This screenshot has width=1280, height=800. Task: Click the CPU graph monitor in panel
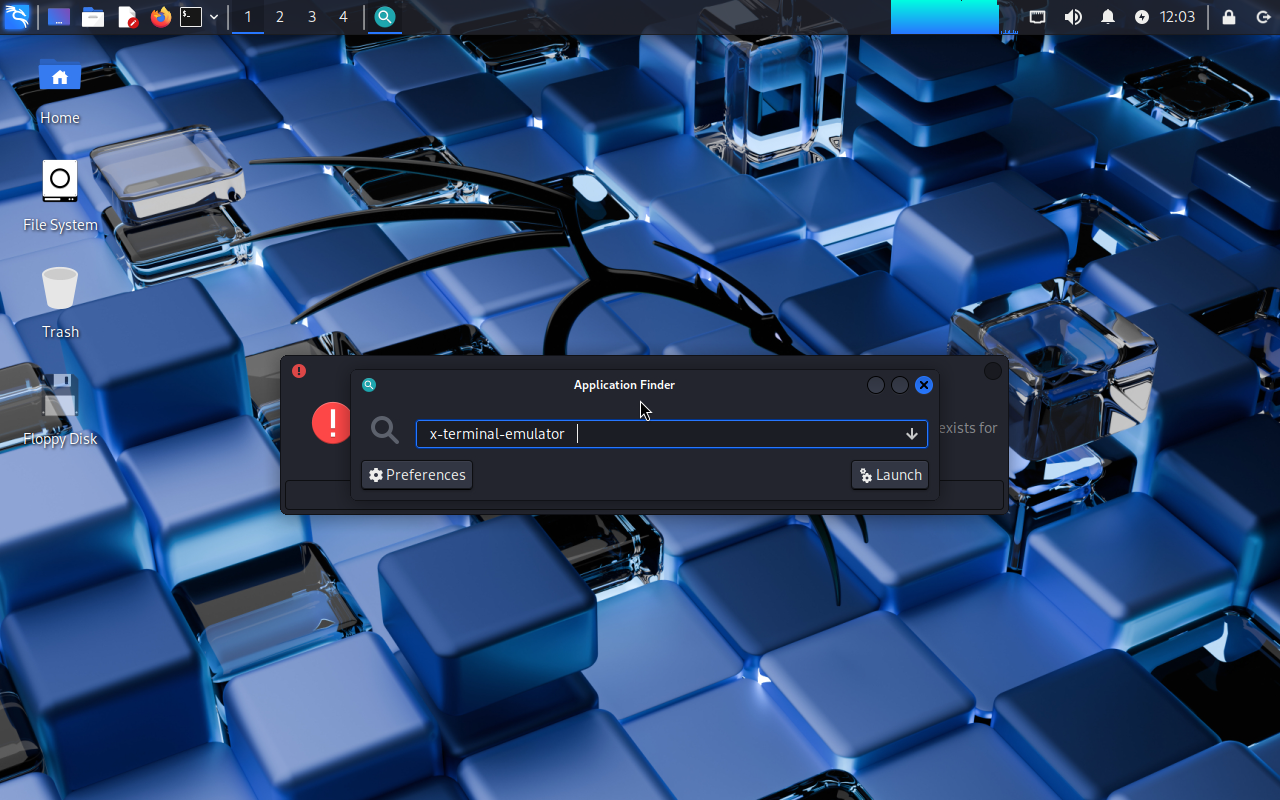point(945,17)
